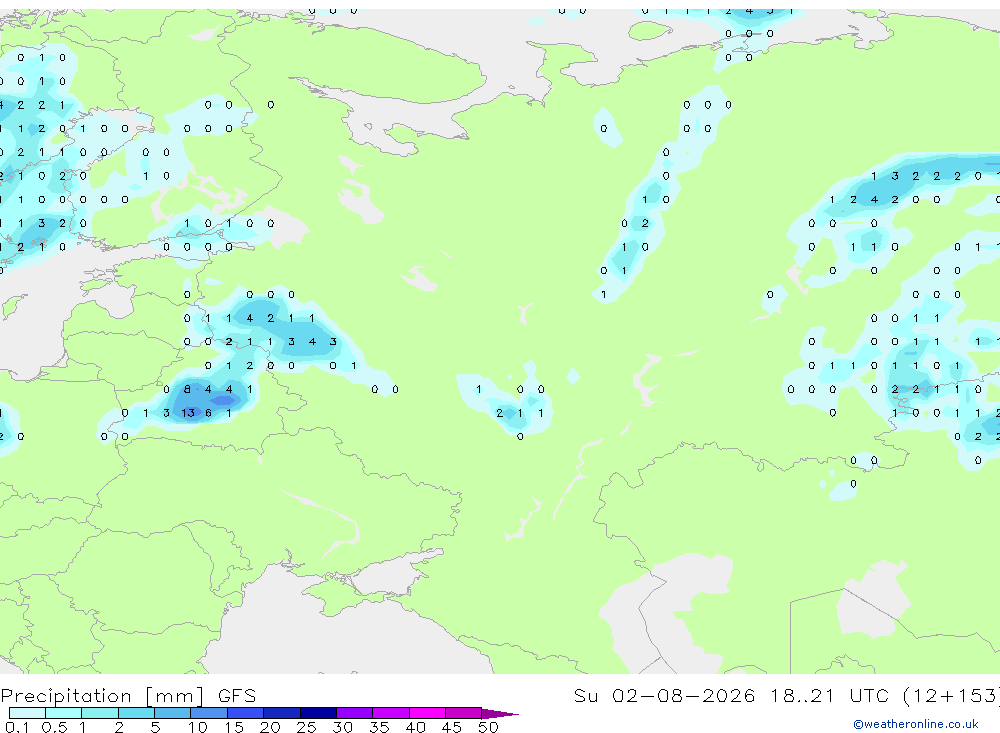Click the "13" precipitation value on the map

(188, 413)
